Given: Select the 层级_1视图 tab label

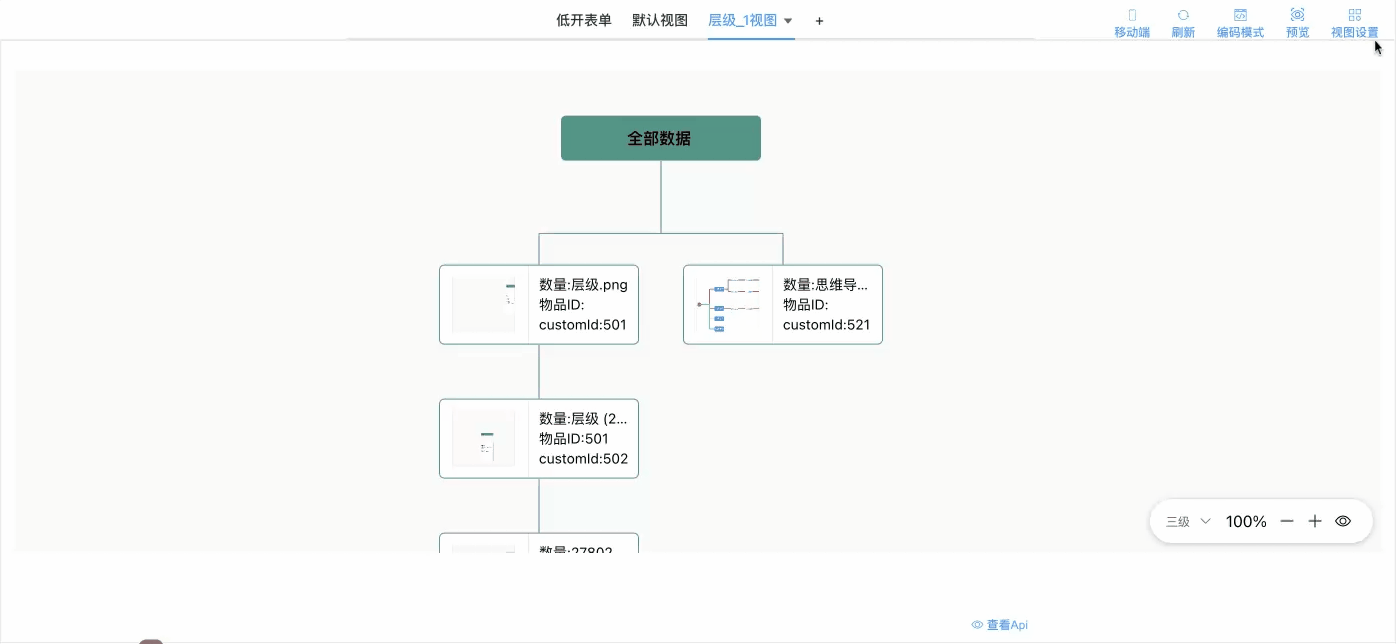Looking at the screenshot, I should [742, 20].
